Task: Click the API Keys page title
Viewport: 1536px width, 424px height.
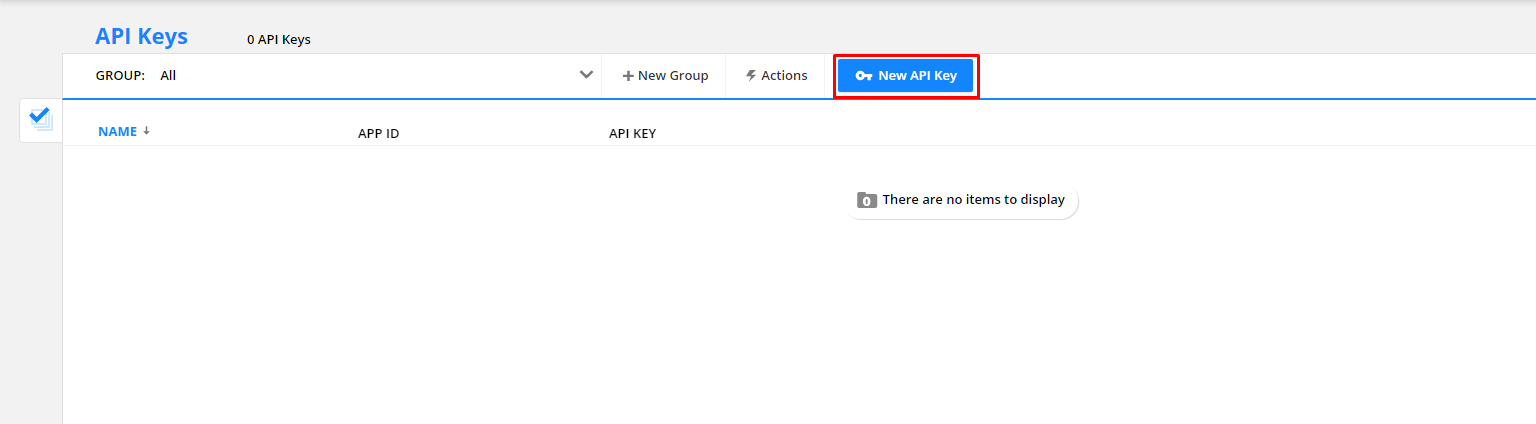Action: [141, 37]
